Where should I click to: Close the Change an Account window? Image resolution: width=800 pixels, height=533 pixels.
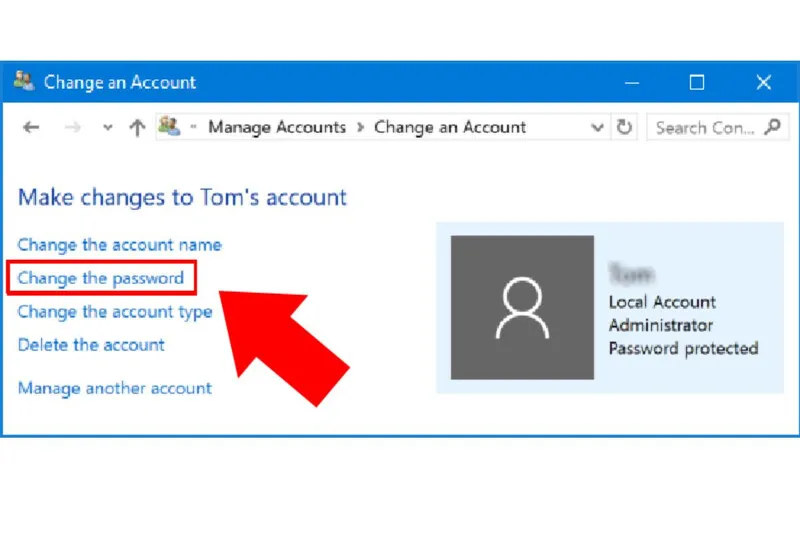[x=764, y=82]
